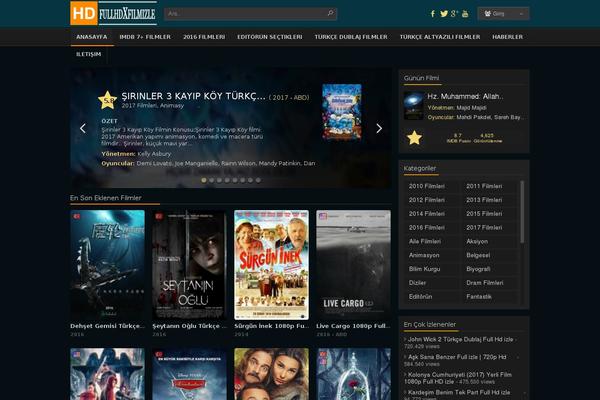Open the Şeytanın Oğlu movie poster
The height and width of the screenshot is (400, 600).
pos(189,264)
